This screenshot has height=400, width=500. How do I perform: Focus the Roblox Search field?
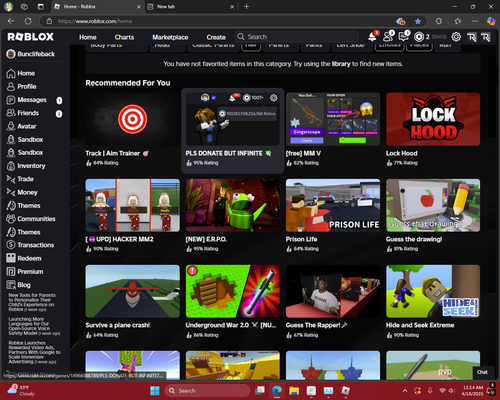(x=297, y=37)
